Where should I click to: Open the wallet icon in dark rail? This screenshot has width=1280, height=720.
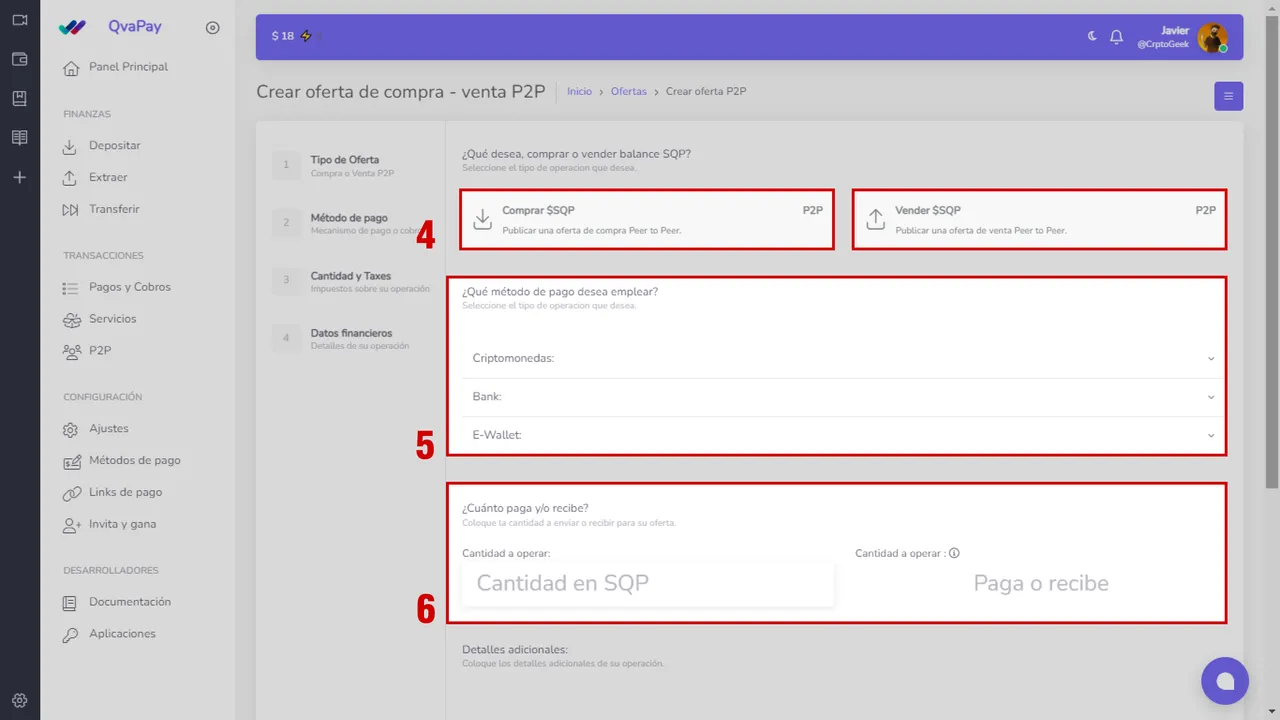[19, 59]
